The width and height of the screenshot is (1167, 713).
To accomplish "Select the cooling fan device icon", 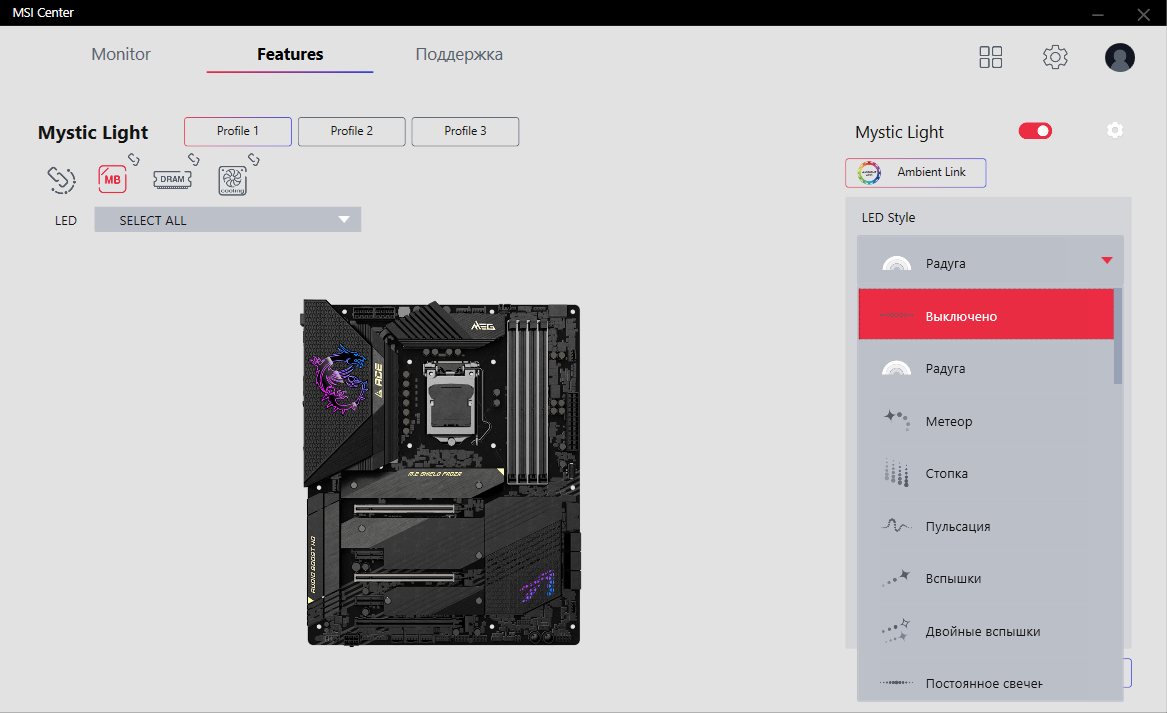I will [232, 181].
